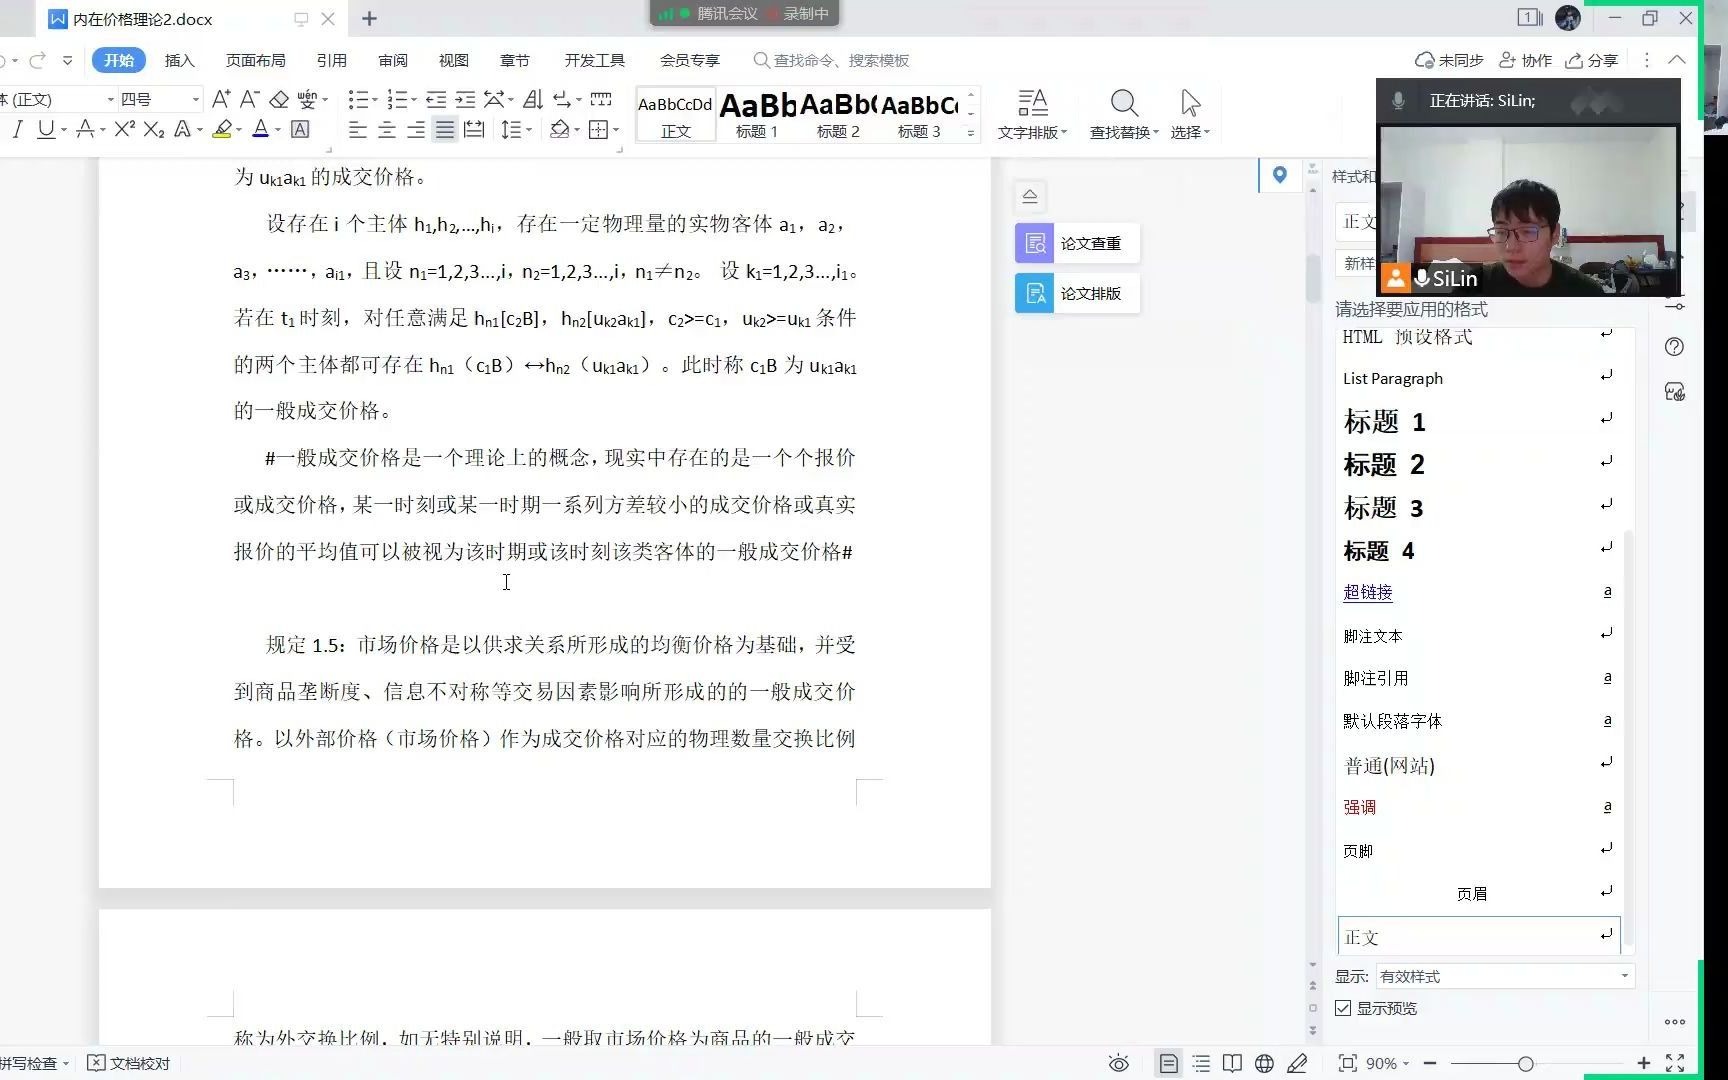
Task: Apply italic formatting
Action: click(x=17, y=129)
